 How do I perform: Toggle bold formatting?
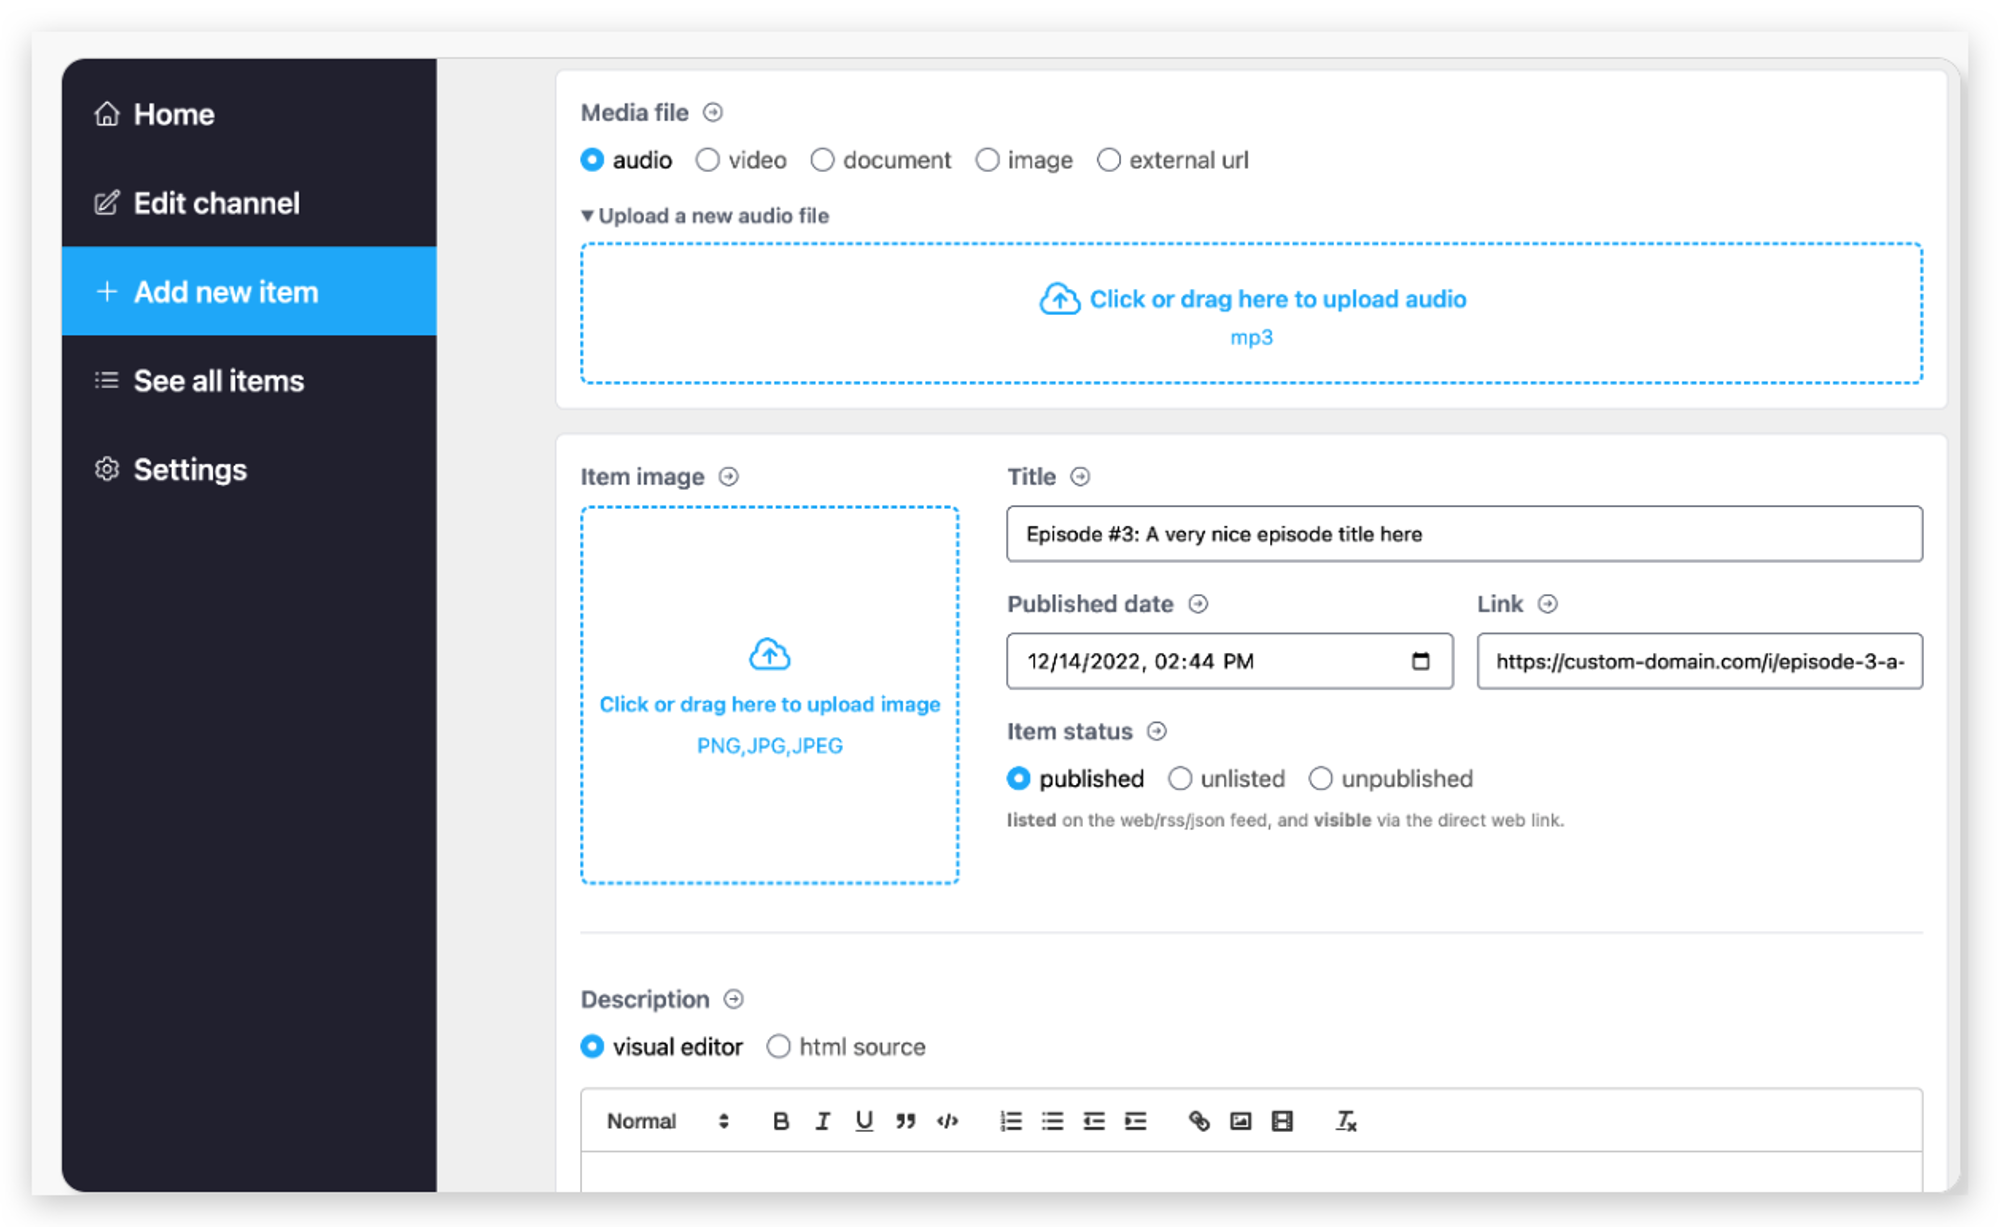coord(781,1121)
